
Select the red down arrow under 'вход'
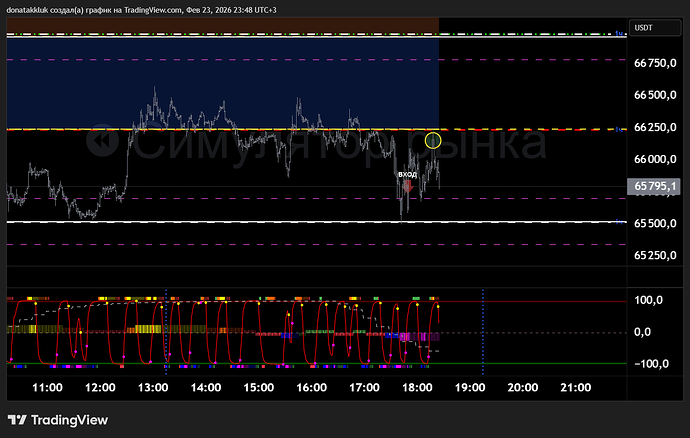click(408, 186)
